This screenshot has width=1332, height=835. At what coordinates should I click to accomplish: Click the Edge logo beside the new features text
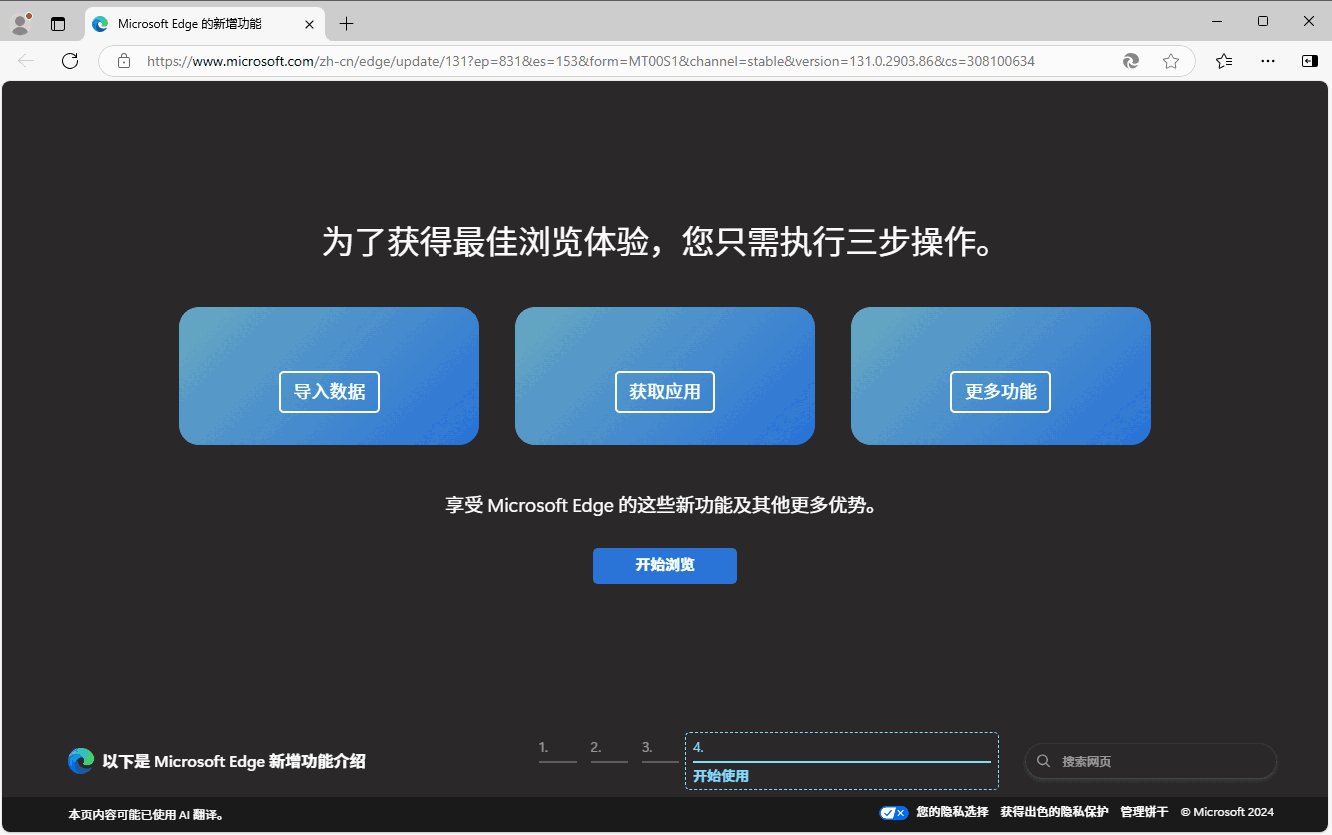tap(80, 761)
